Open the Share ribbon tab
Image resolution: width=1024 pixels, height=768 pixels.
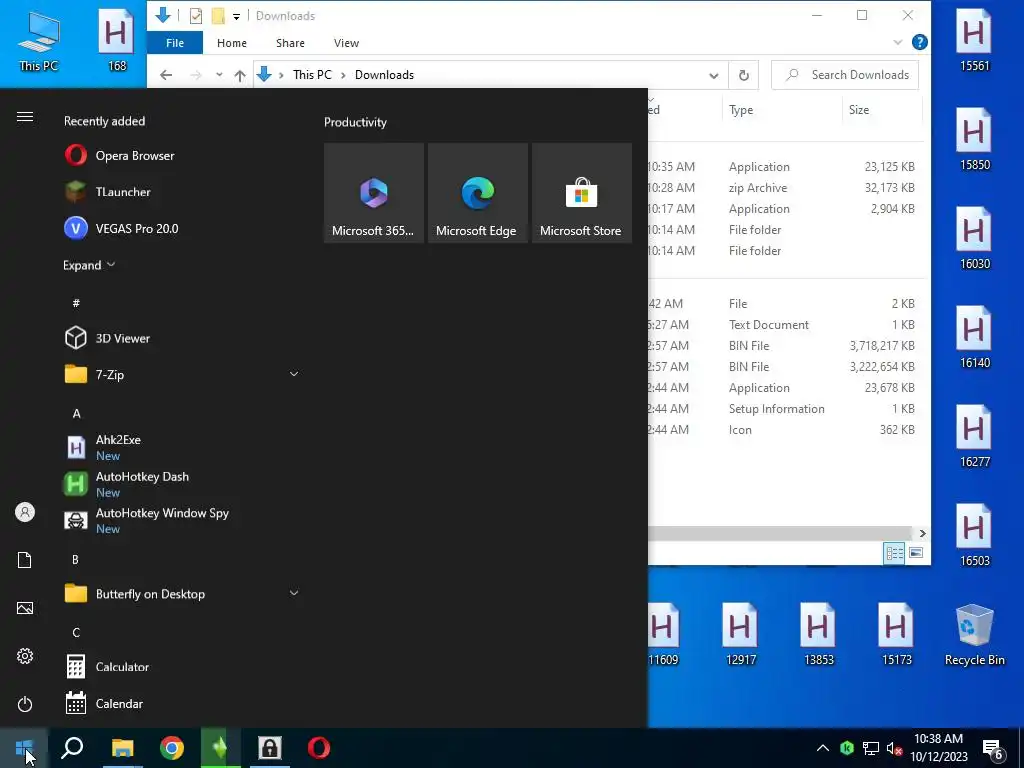point(290,43)
